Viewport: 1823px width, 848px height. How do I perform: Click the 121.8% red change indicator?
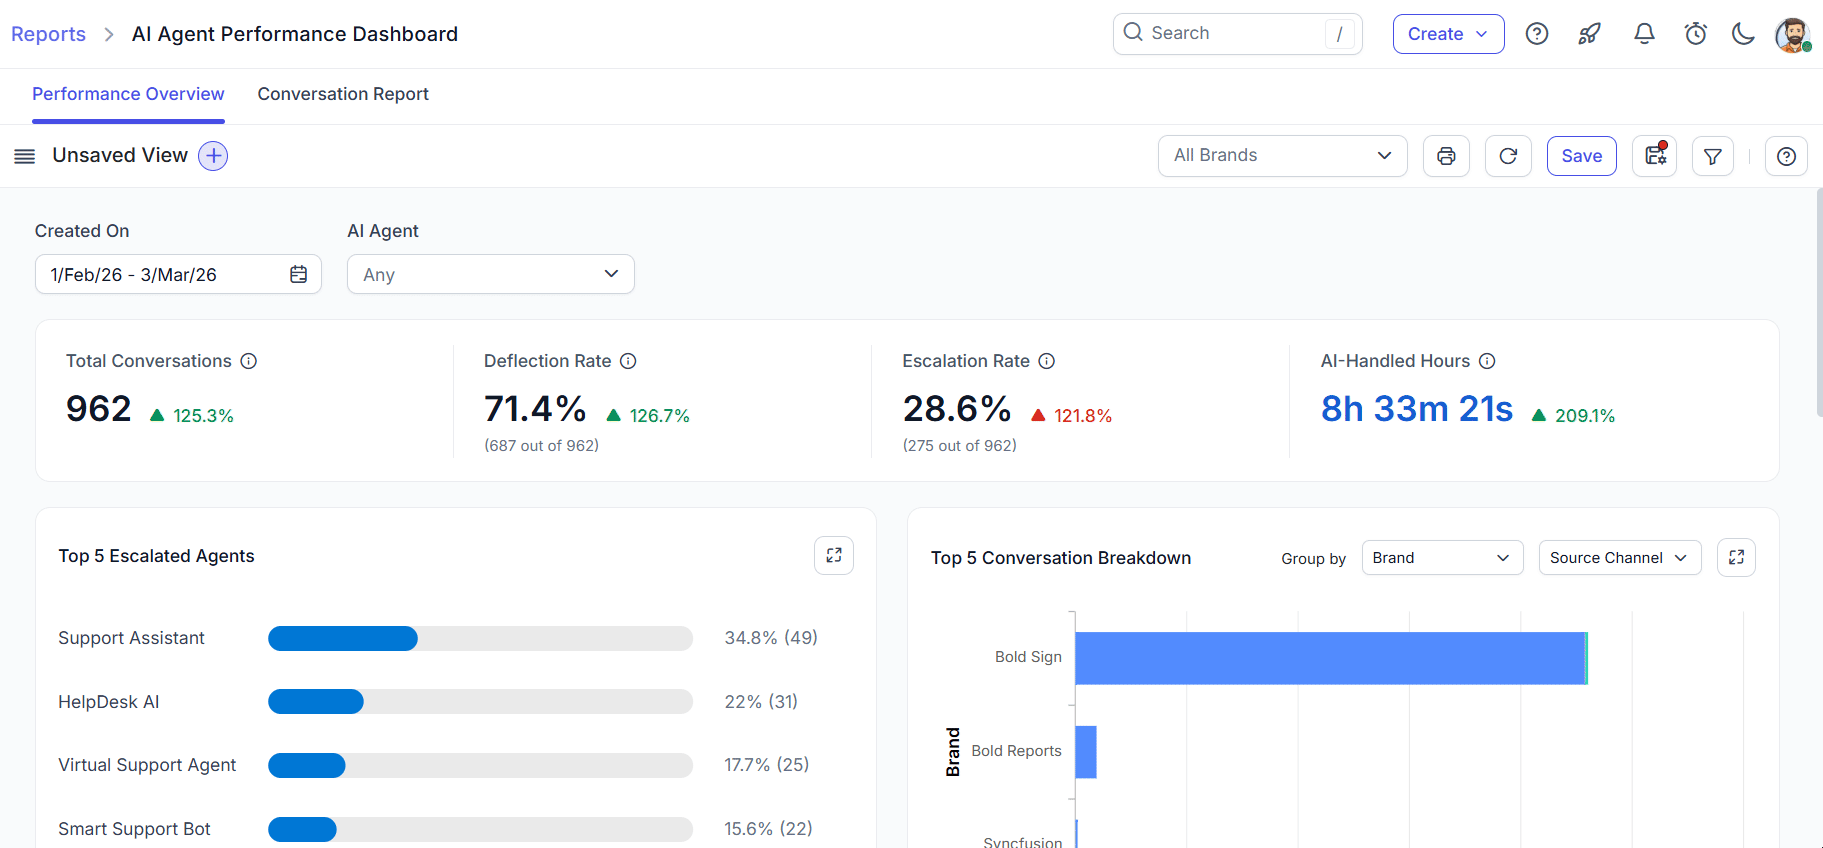pos(1071,416)
